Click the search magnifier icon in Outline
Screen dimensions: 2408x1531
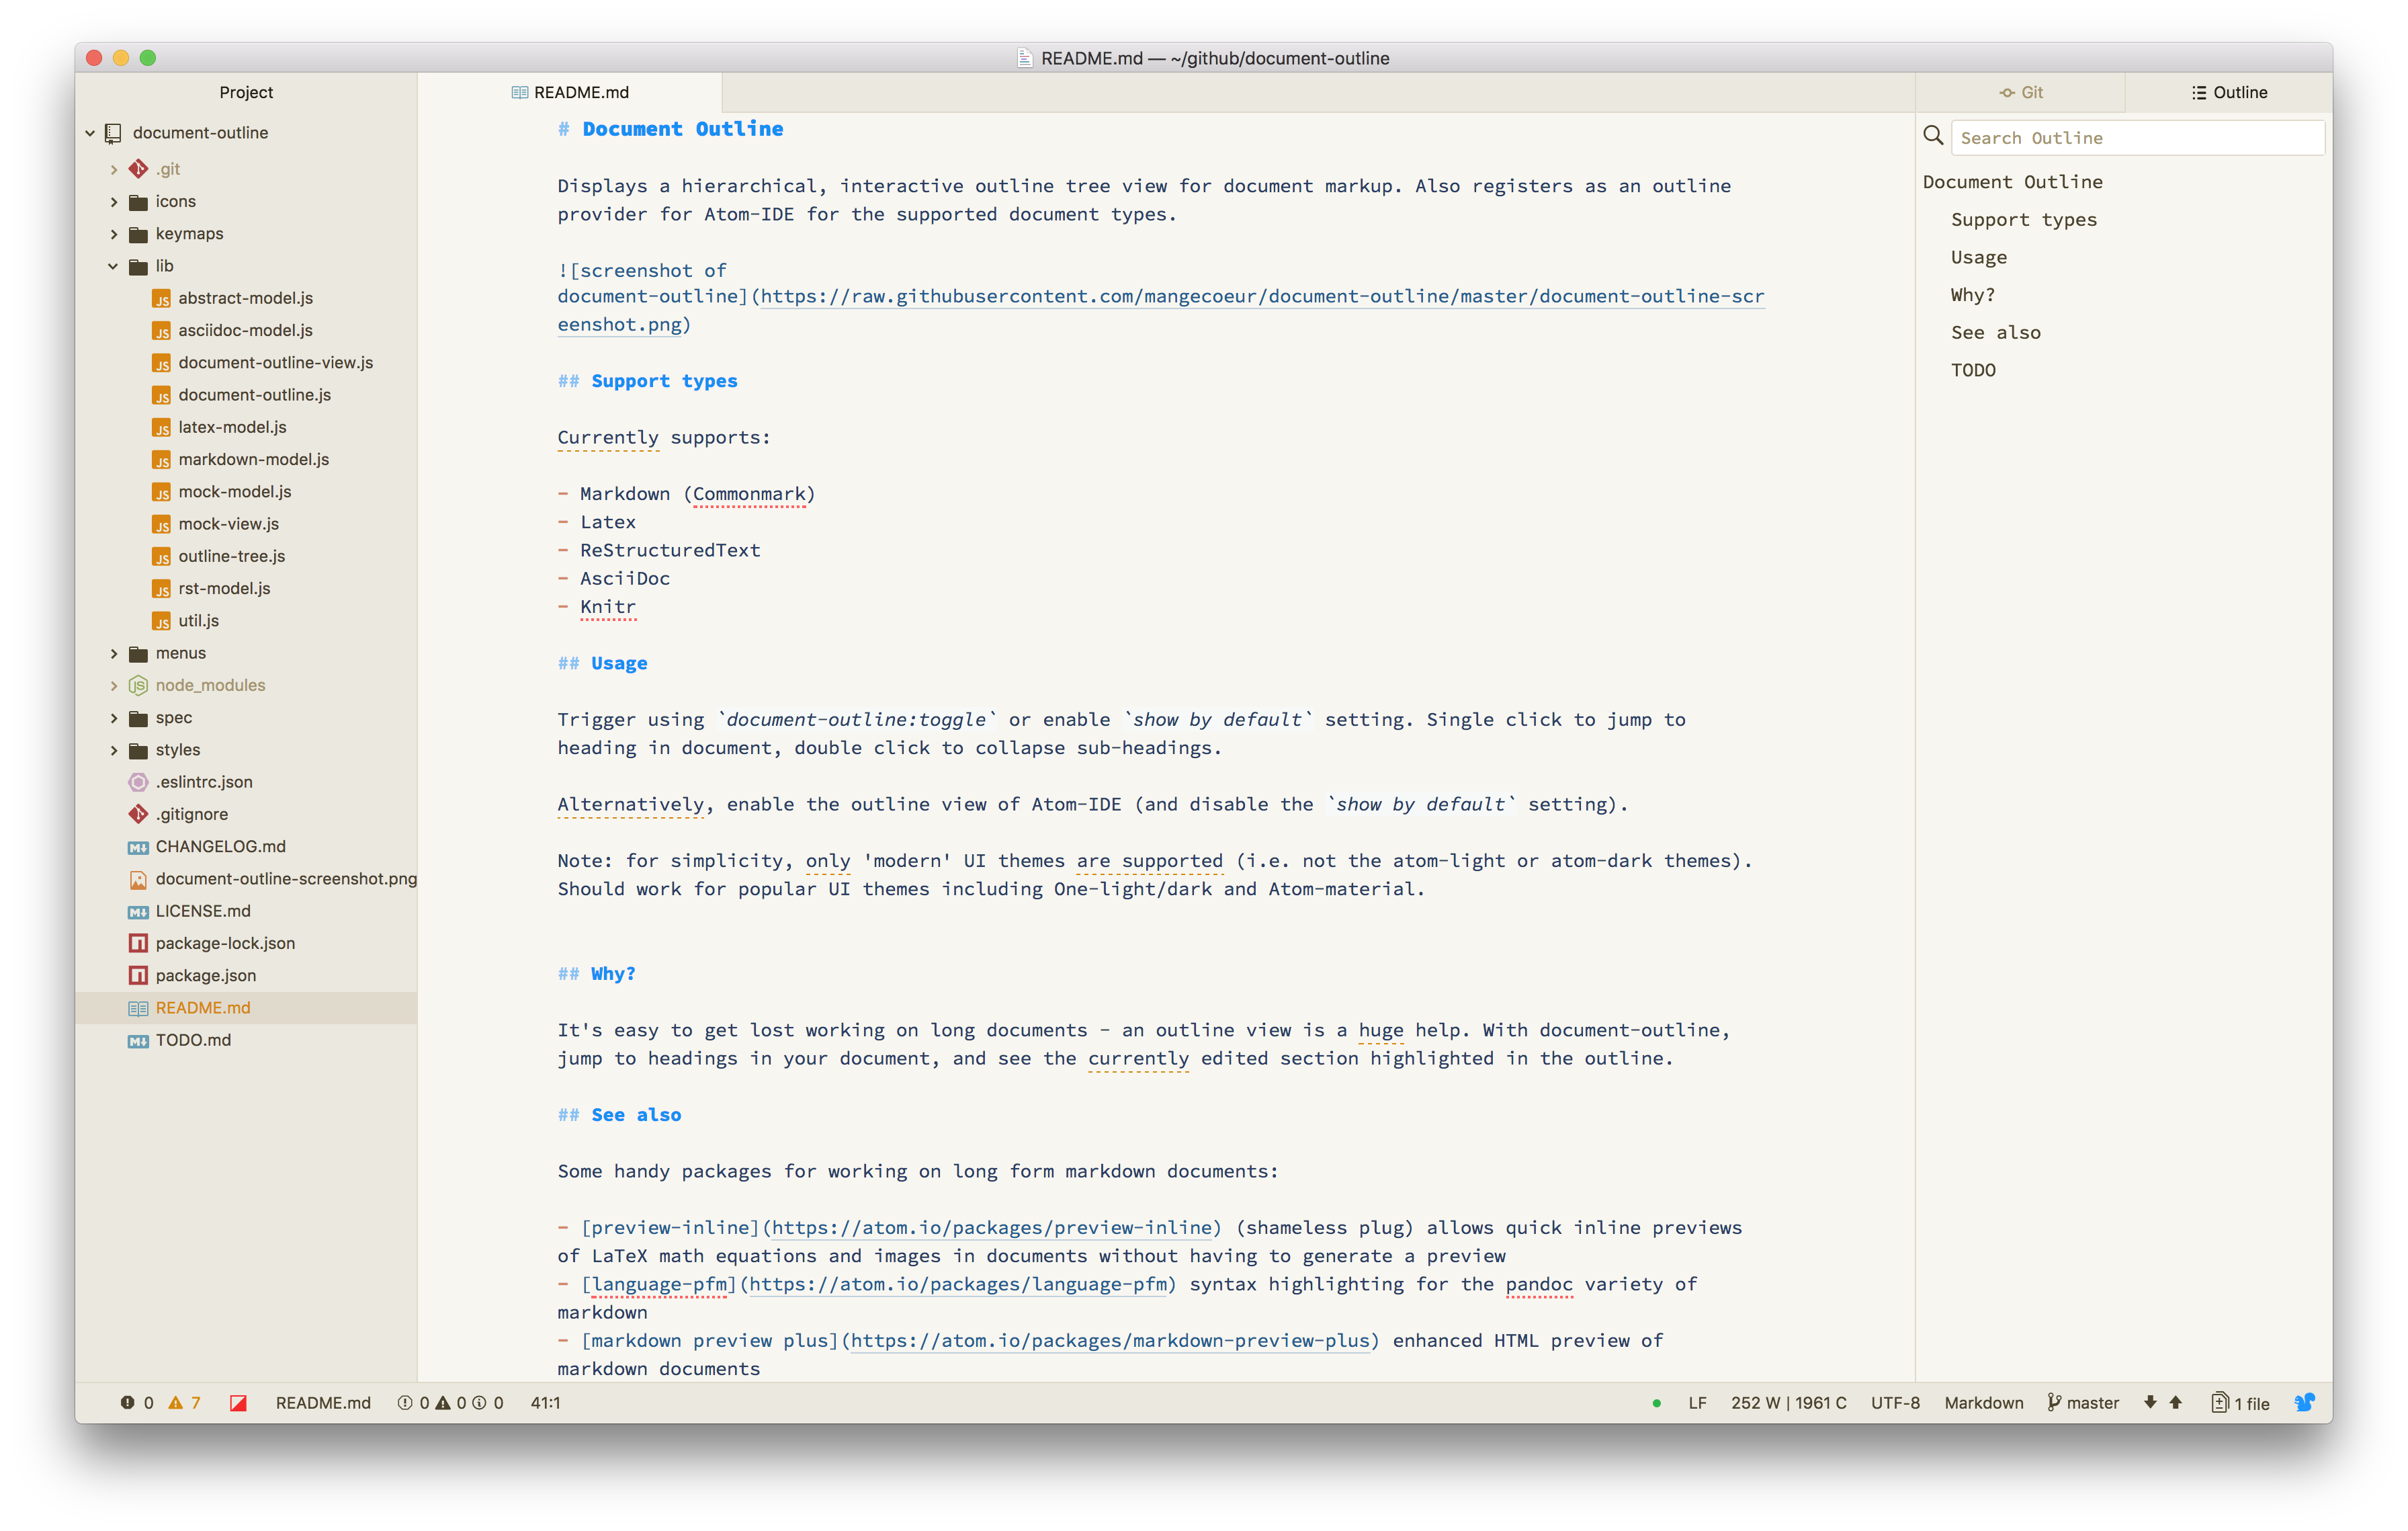point(1933,136)
